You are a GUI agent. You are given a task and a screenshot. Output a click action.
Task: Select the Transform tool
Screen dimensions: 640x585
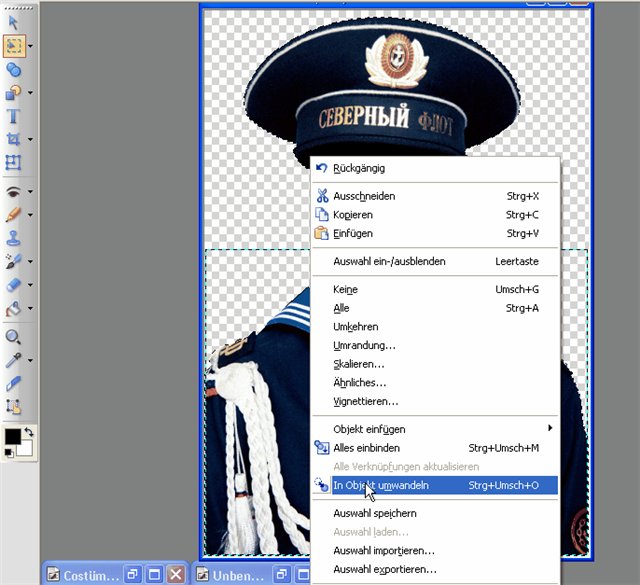13,162
